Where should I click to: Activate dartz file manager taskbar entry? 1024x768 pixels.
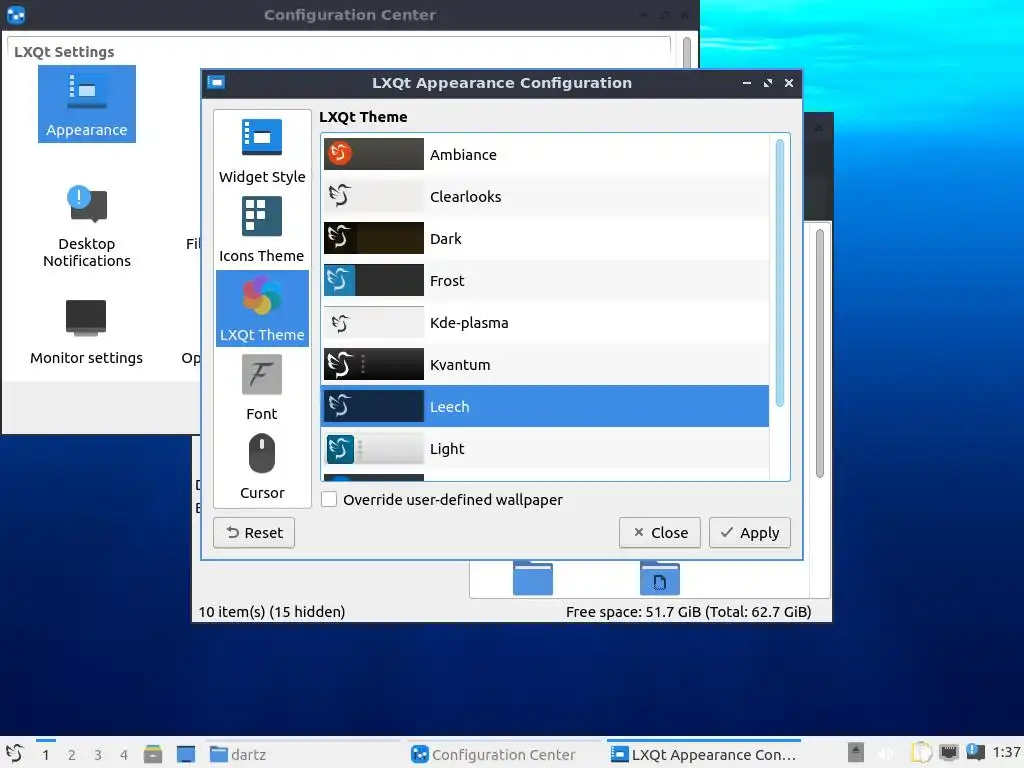[x=304, y=754]
